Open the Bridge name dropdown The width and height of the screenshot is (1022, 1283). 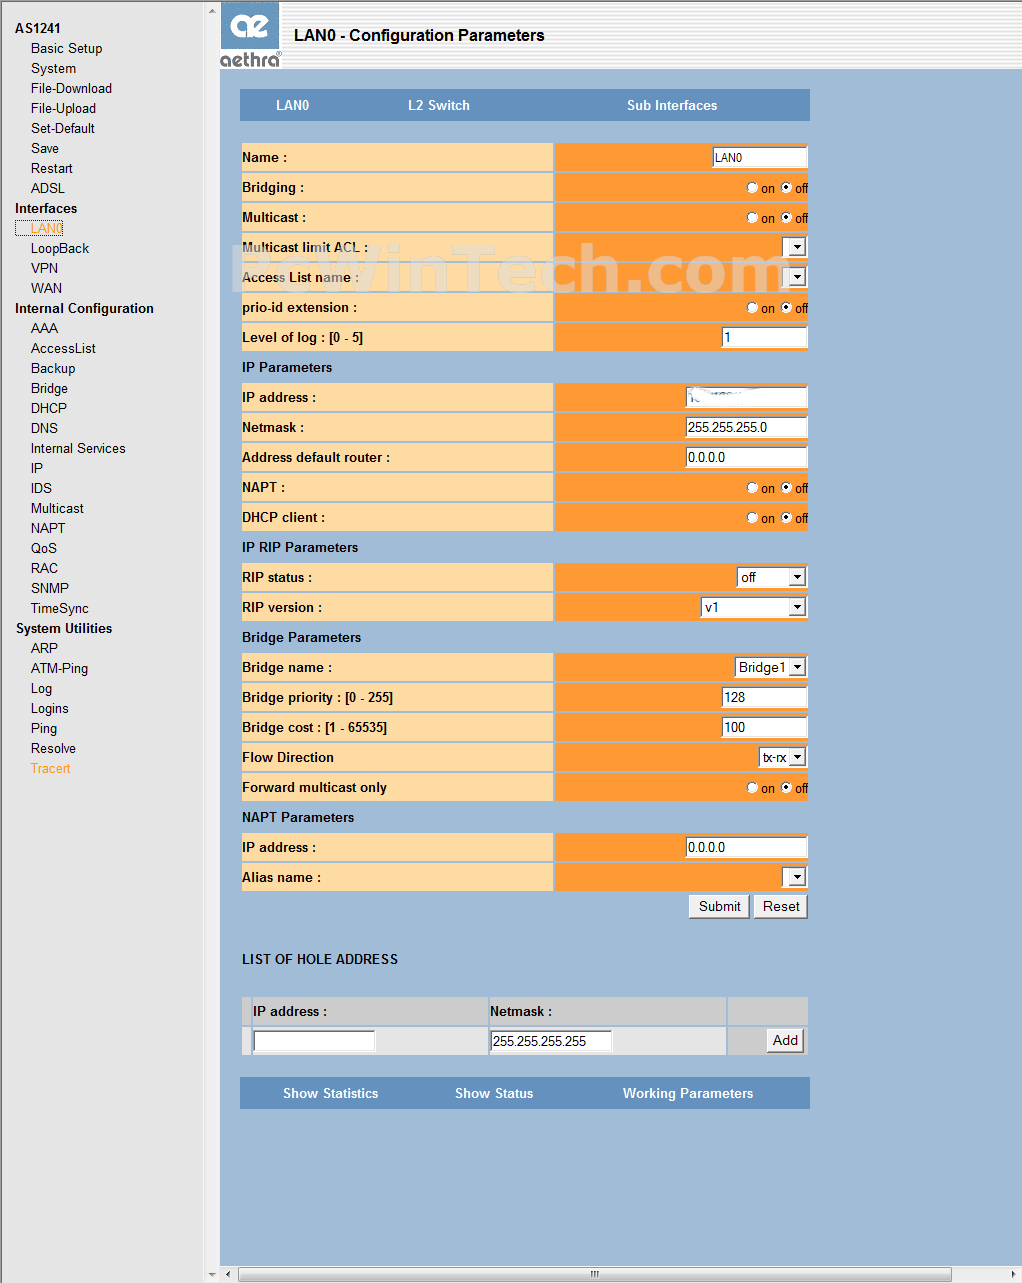point(770,667)
